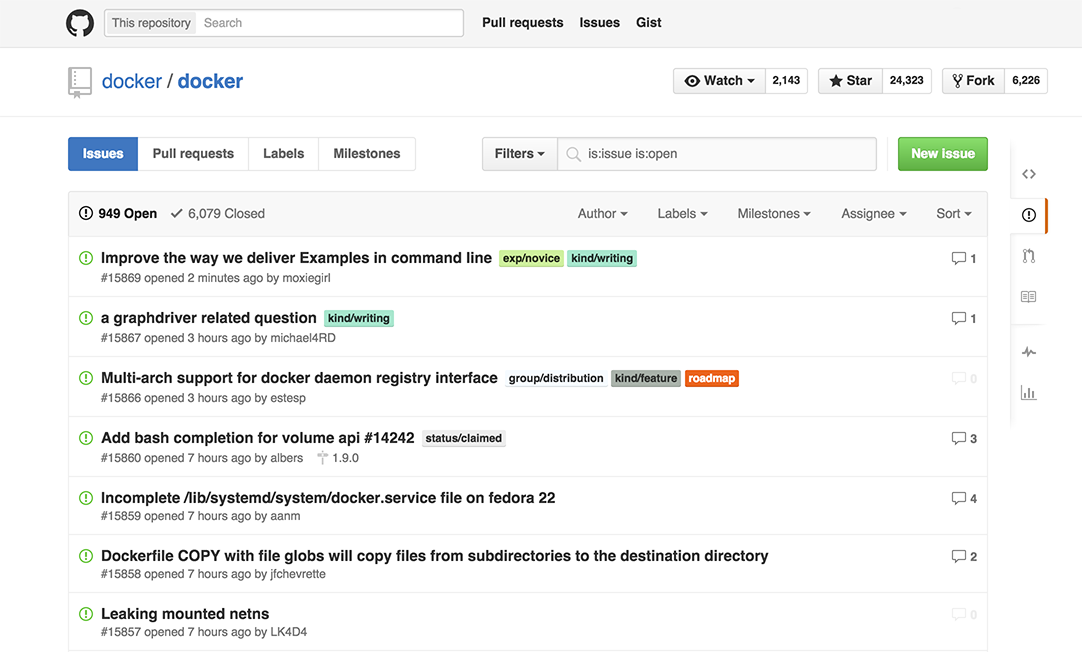The height and width of the screenshot is (652, 1082).
Task: Click the green New issue button
Action: (942, 154)
